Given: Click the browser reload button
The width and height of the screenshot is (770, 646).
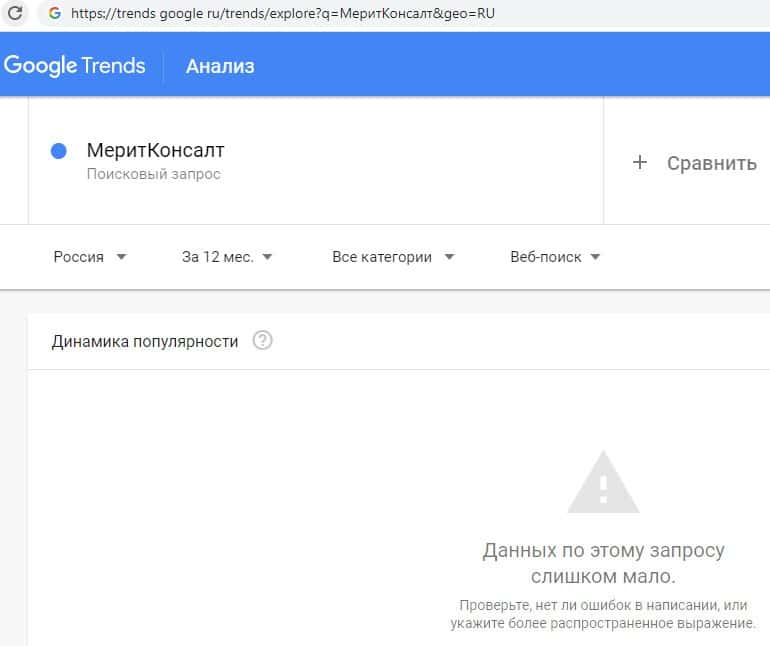Looking at the screenshot, I should pos(15,14).
